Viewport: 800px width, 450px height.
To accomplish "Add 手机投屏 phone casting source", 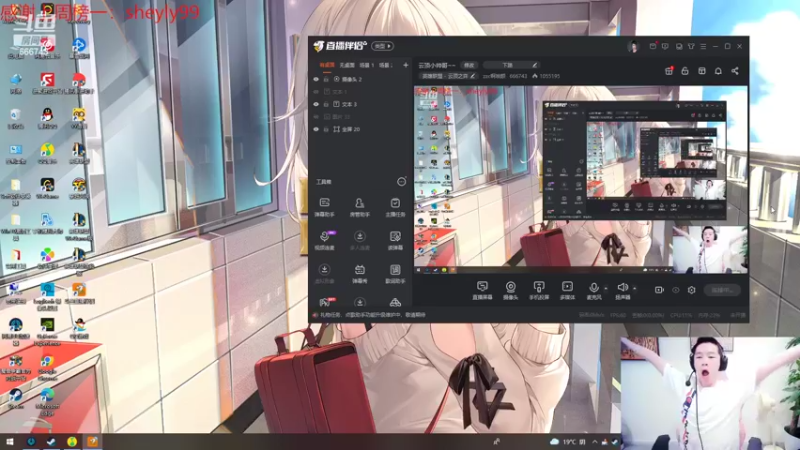I will pos(539,290).
